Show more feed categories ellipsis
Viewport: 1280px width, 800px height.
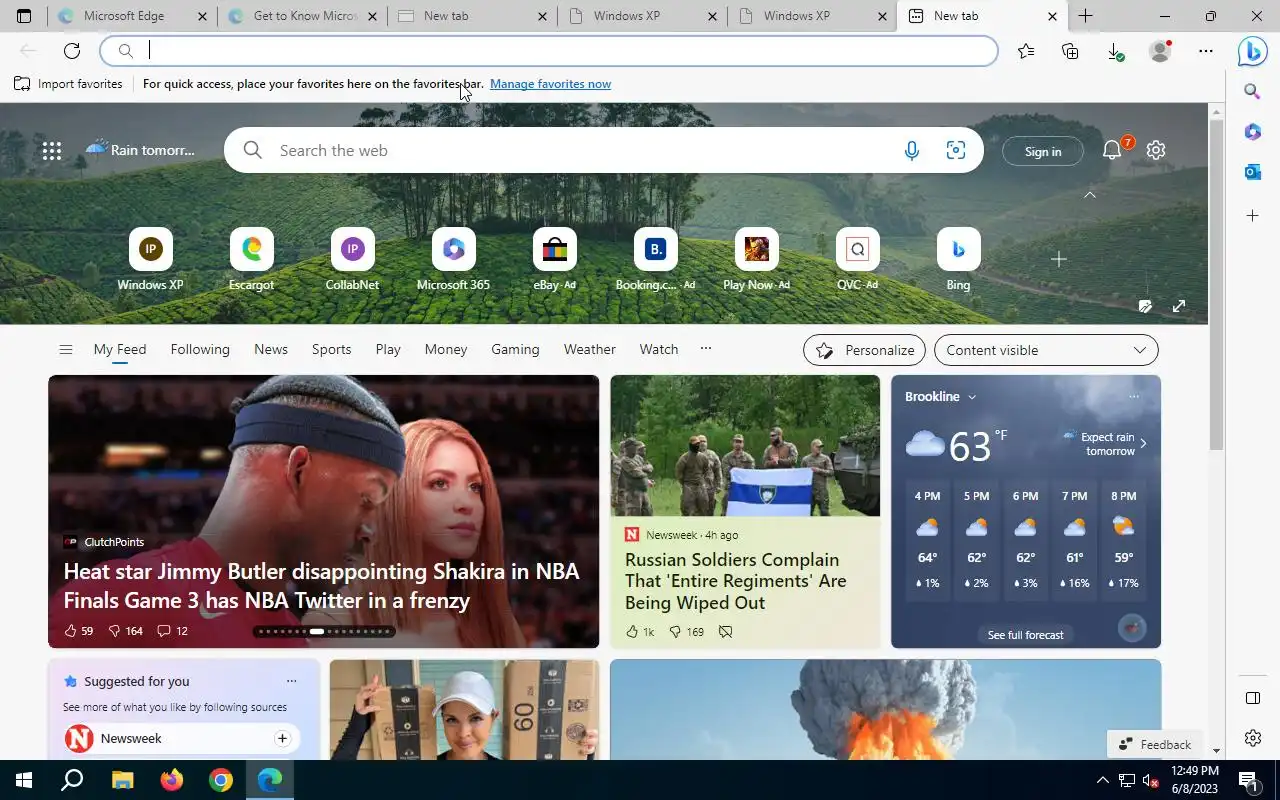(706, 348)
